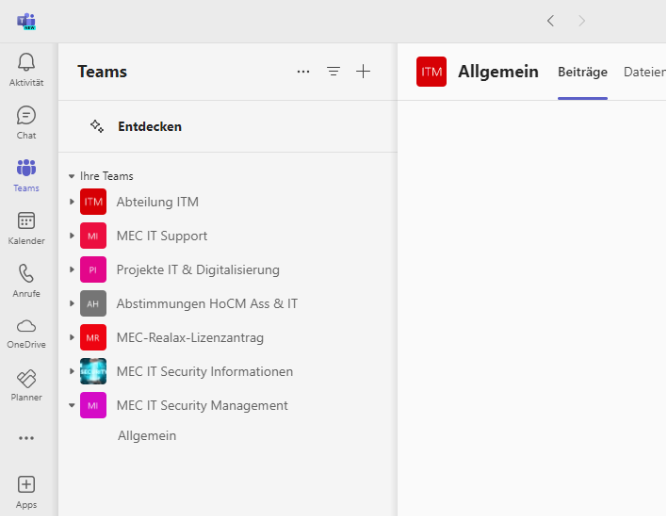Open the filter teams icon
This screenshot has width=666, height=516.
pos(333,71)
